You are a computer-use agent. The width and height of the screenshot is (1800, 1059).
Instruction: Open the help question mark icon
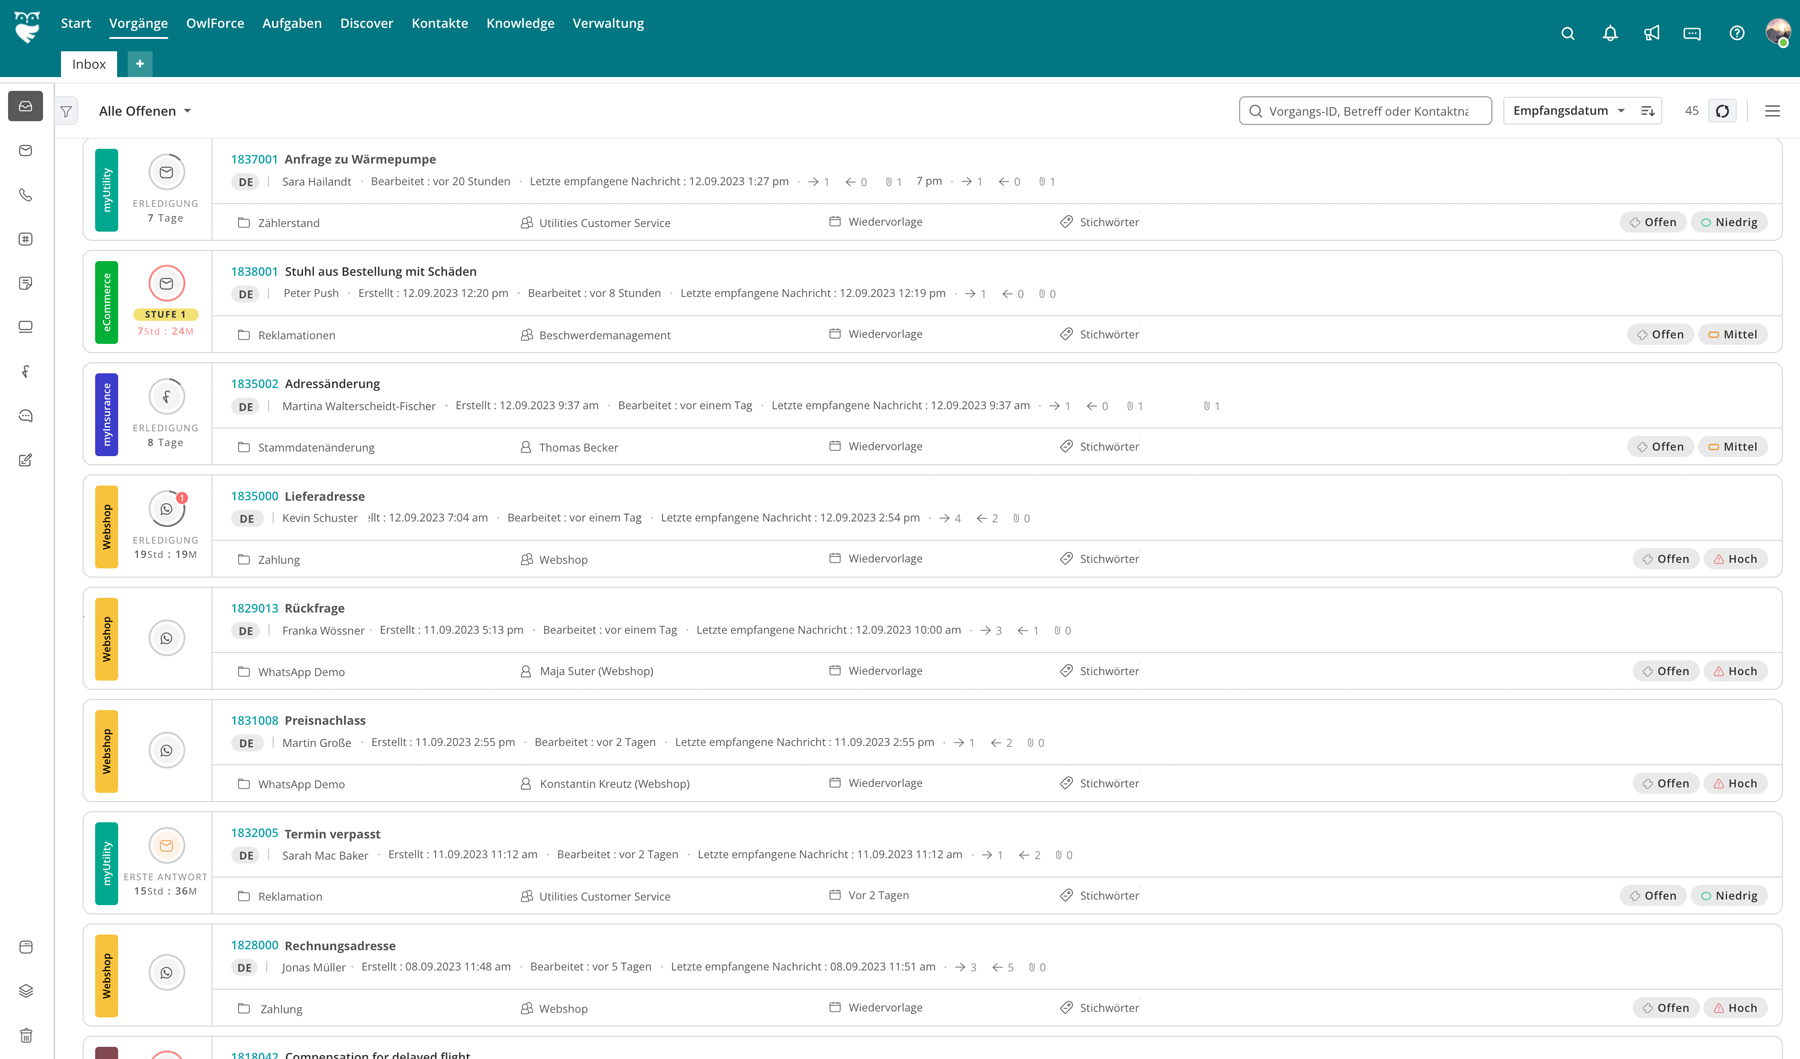(1737, 33)
